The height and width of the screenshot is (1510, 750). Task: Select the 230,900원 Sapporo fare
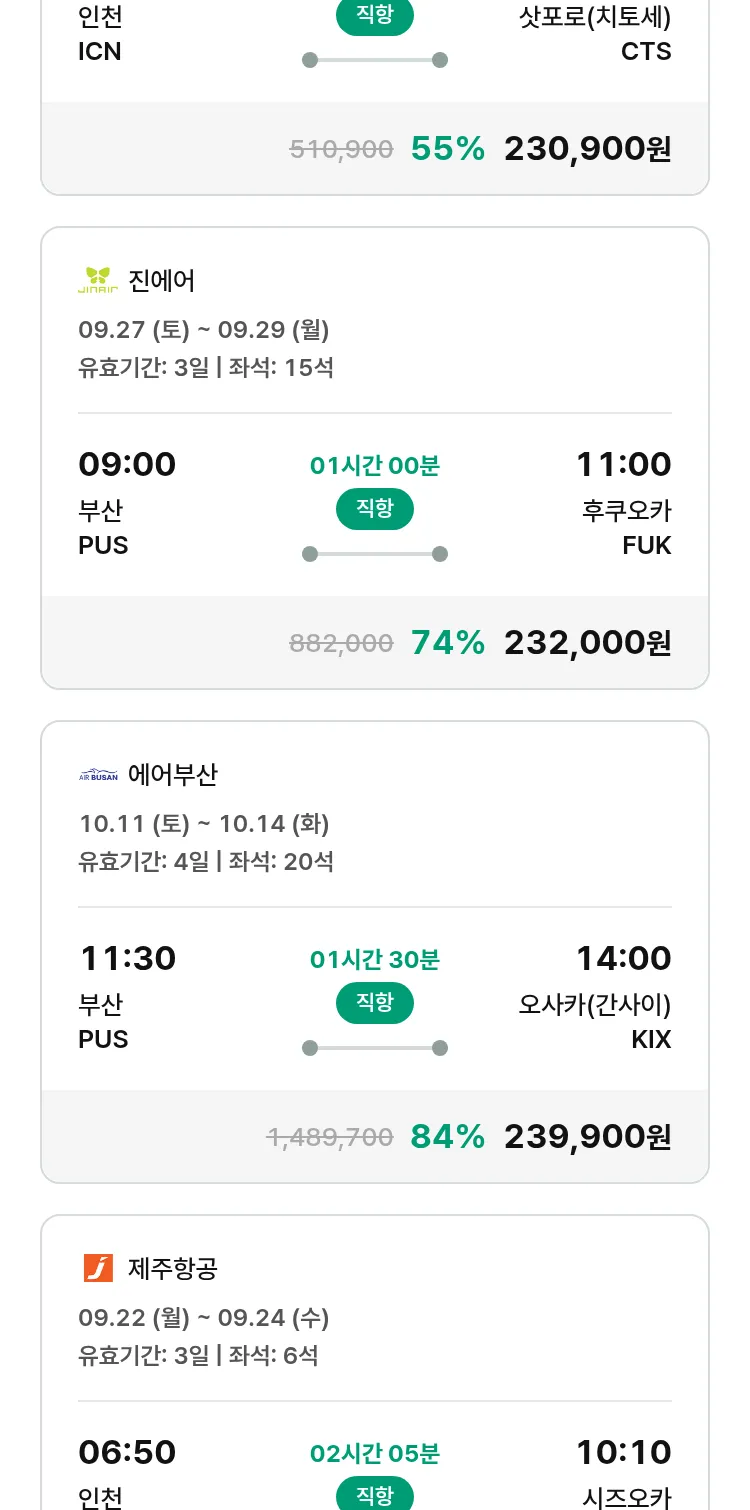587,149
